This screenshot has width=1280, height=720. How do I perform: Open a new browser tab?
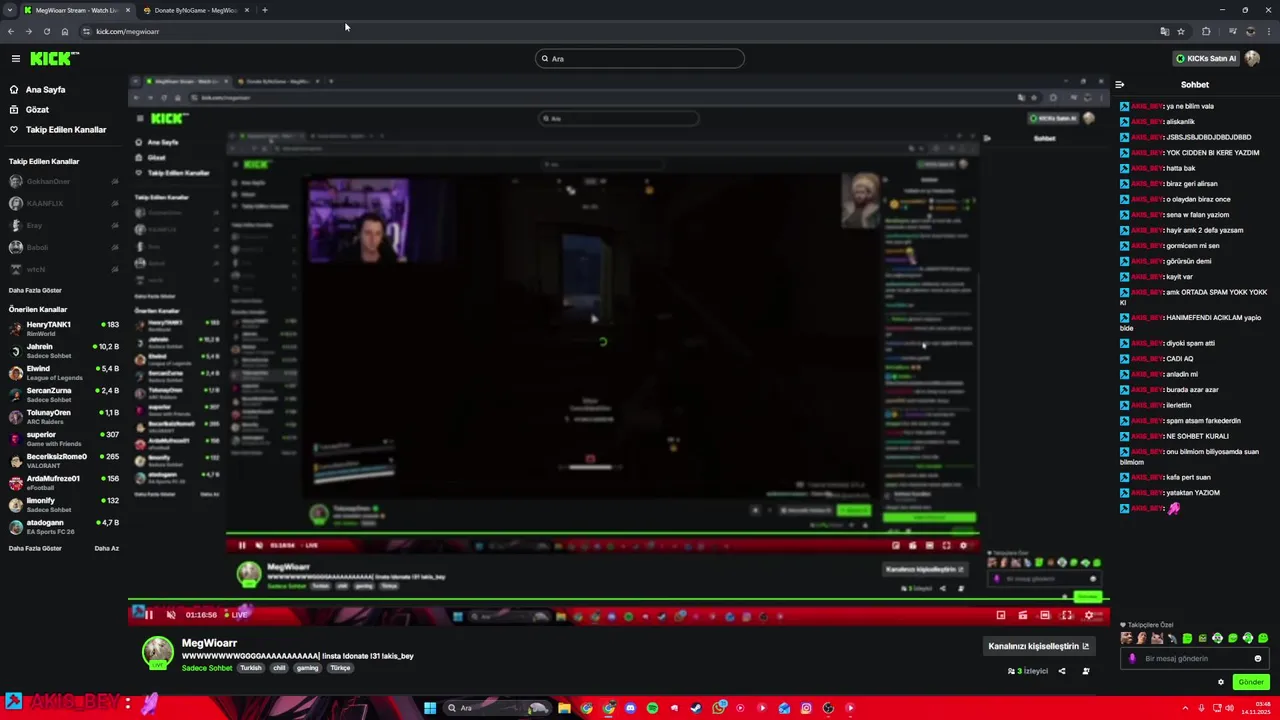coord(265,10)
